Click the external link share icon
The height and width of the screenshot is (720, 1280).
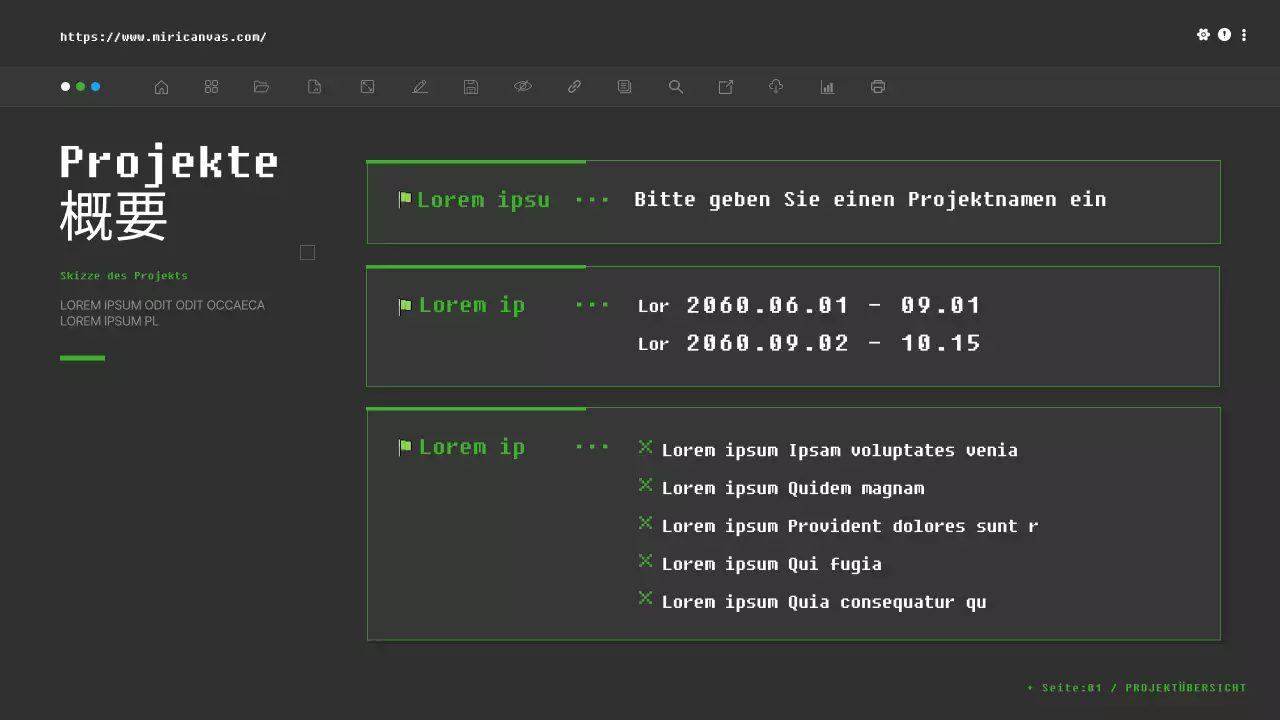click(x=726, y=87)
